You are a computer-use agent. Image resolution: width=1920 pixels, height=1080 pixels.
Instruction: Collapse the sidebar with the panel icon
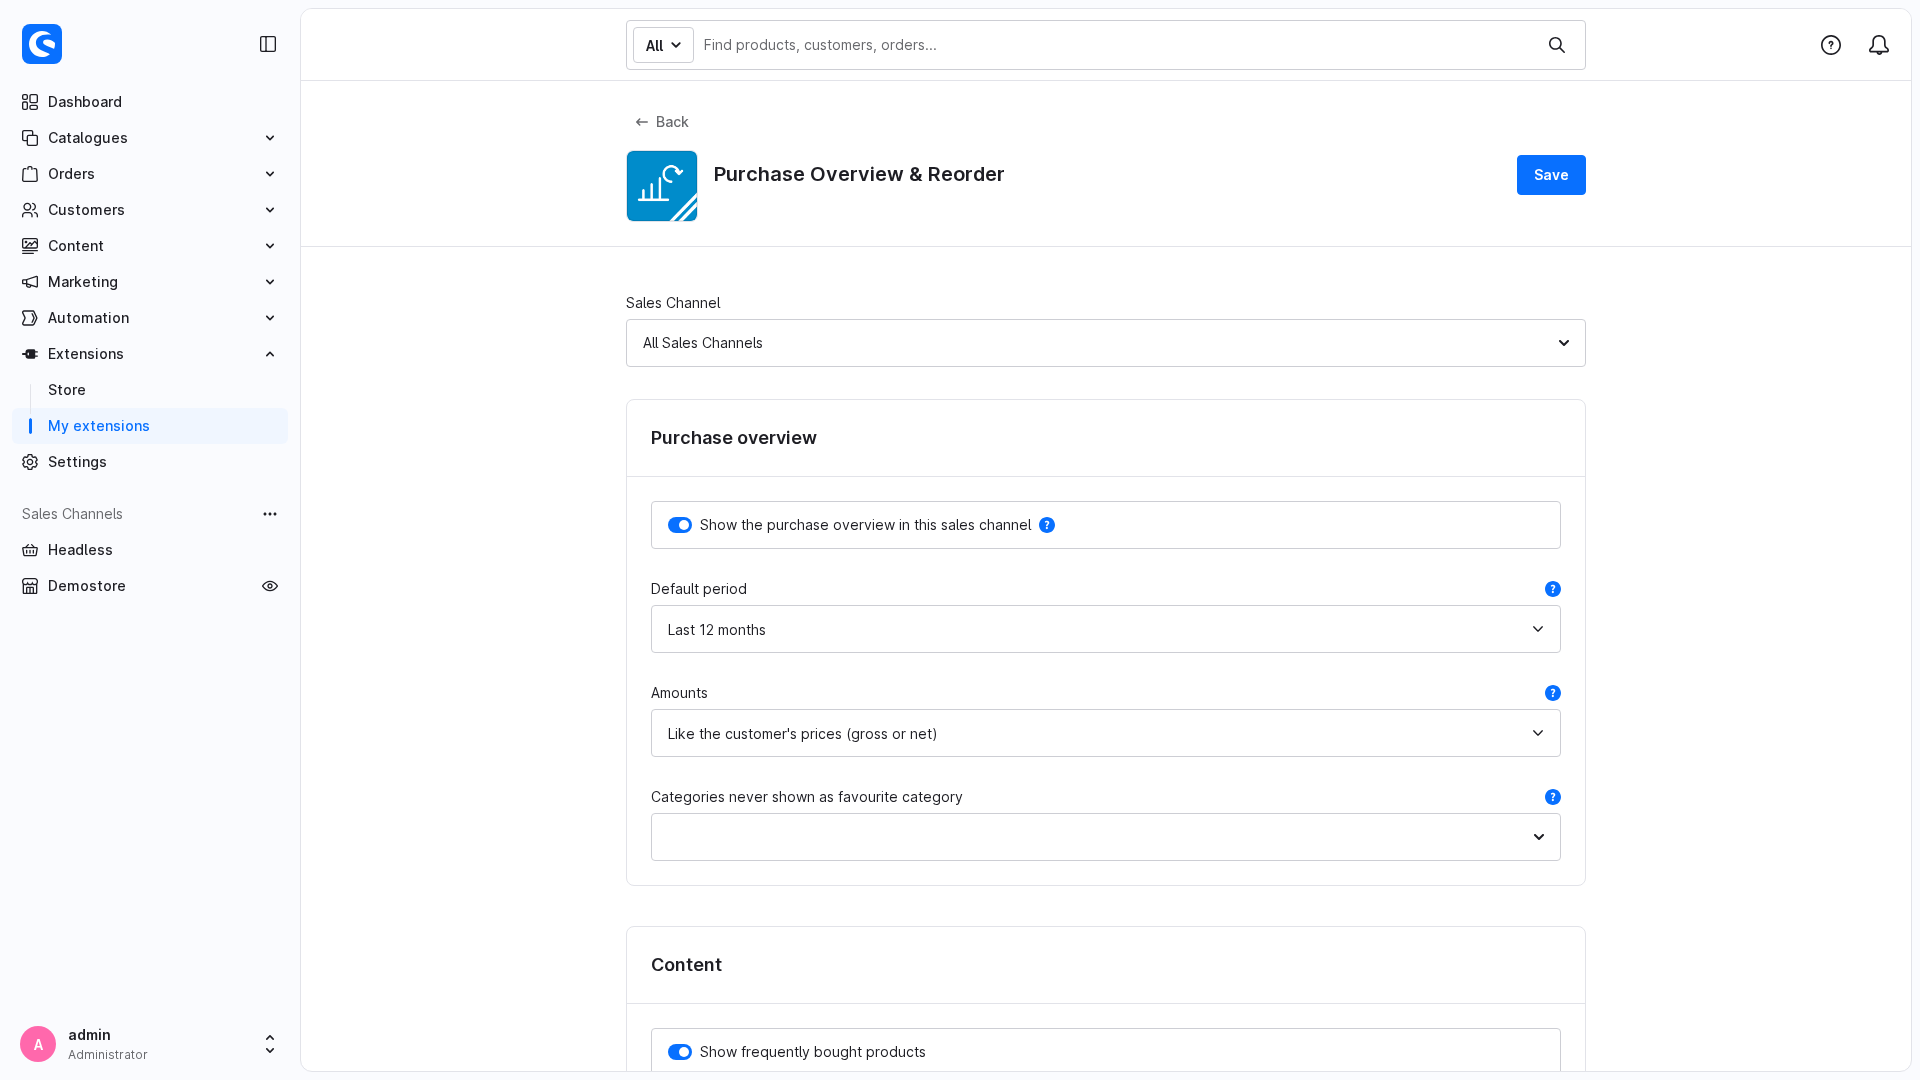click(268, 44)
